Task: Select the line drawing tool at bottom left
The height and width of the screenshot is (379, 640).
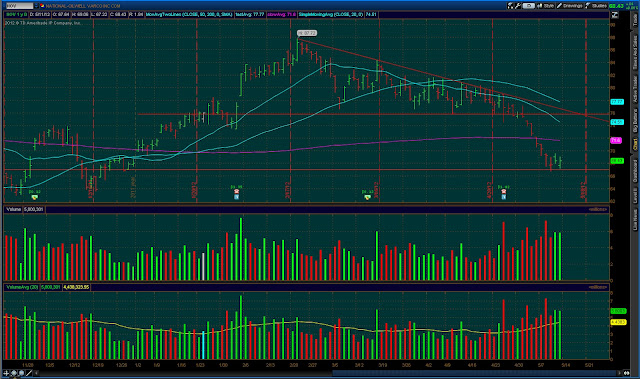Action: [29, 373]
